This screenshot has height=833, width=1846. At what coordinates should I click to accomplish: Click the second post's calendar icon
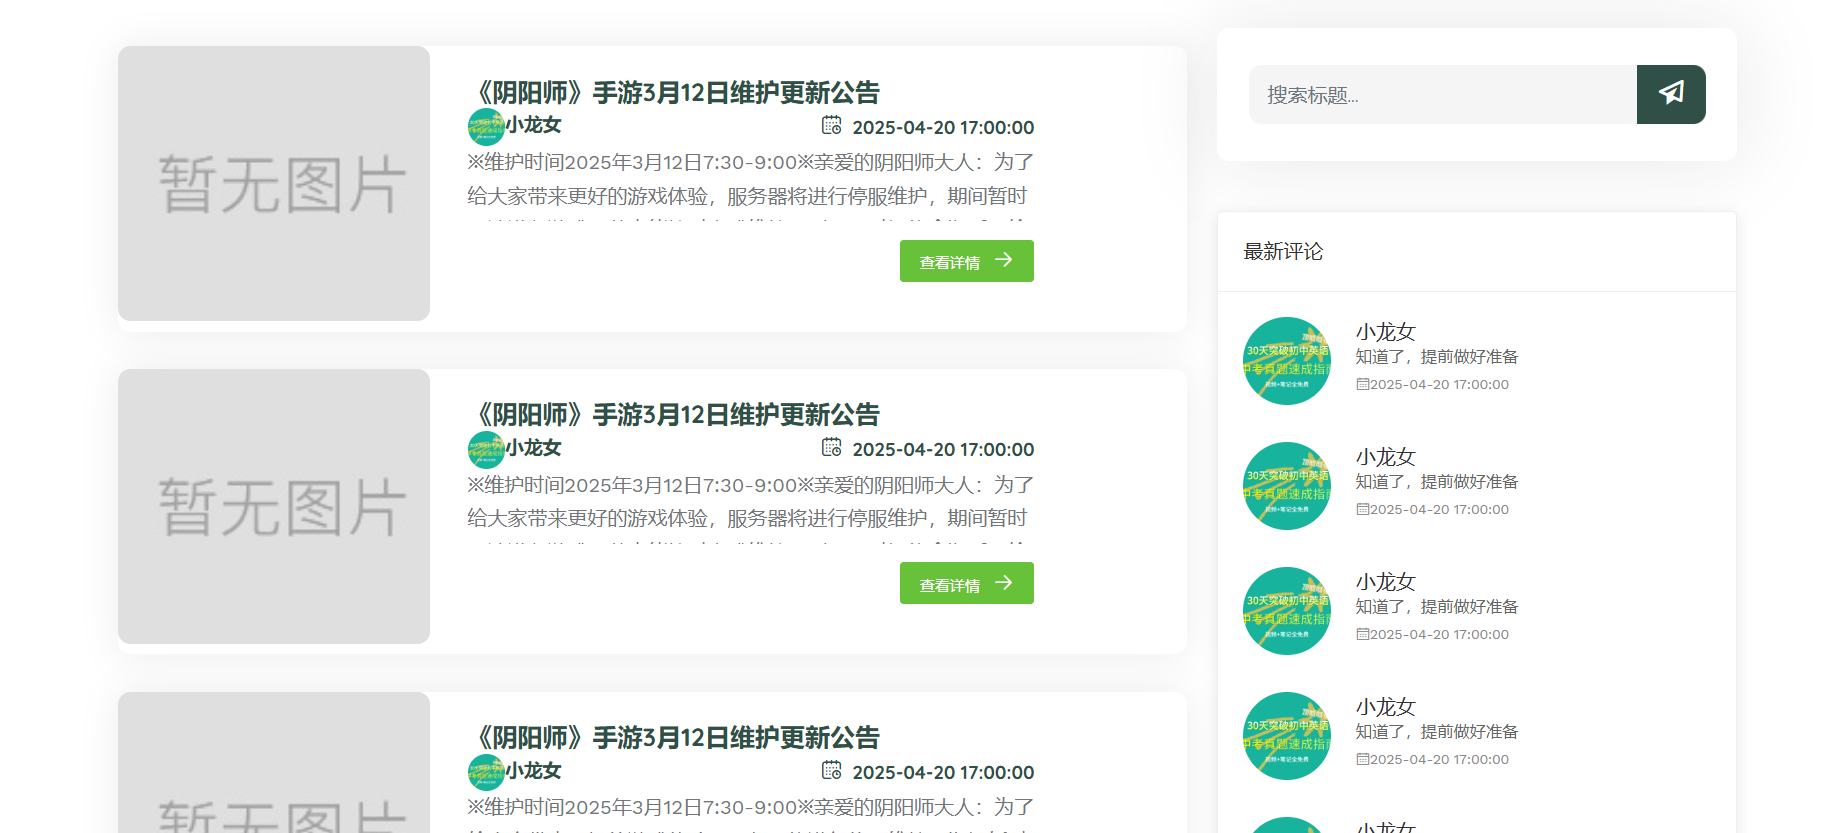click(x=832, y=447)
